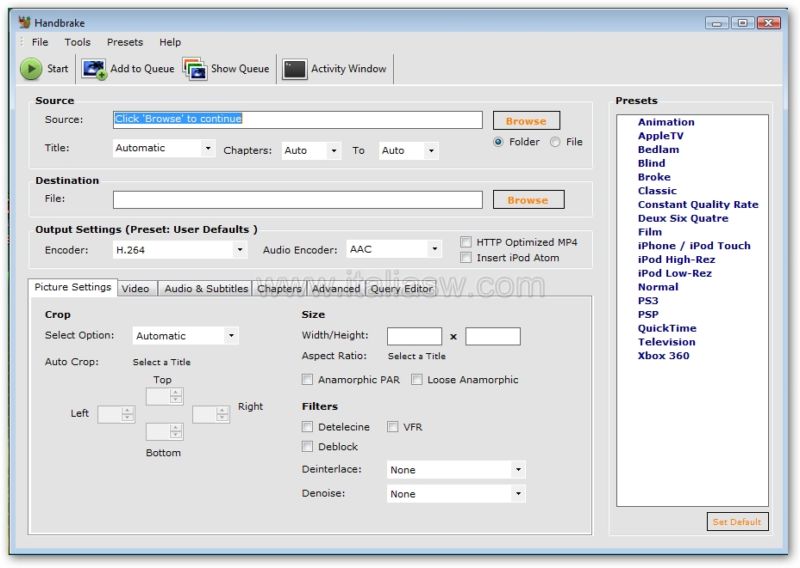Click the Set Default button
The width and height of the screenshot is (800, 568).
click(737, 522)
